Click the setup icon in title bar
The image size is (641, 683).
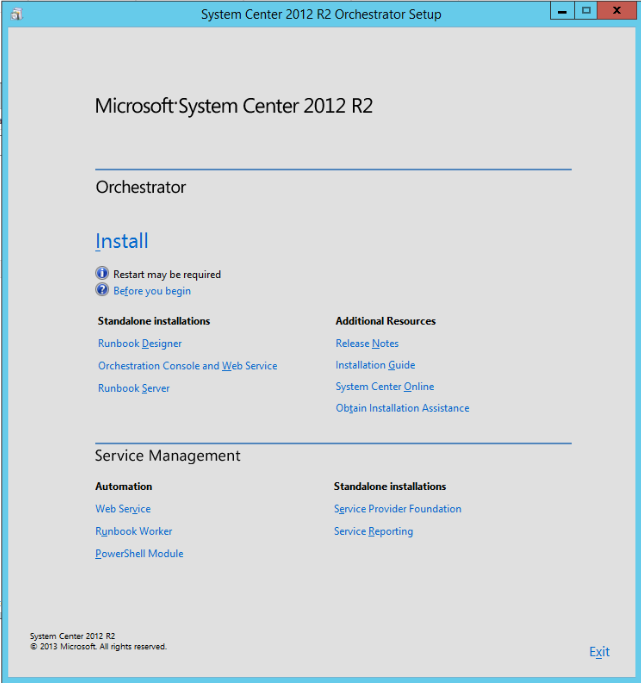(15, 14)
